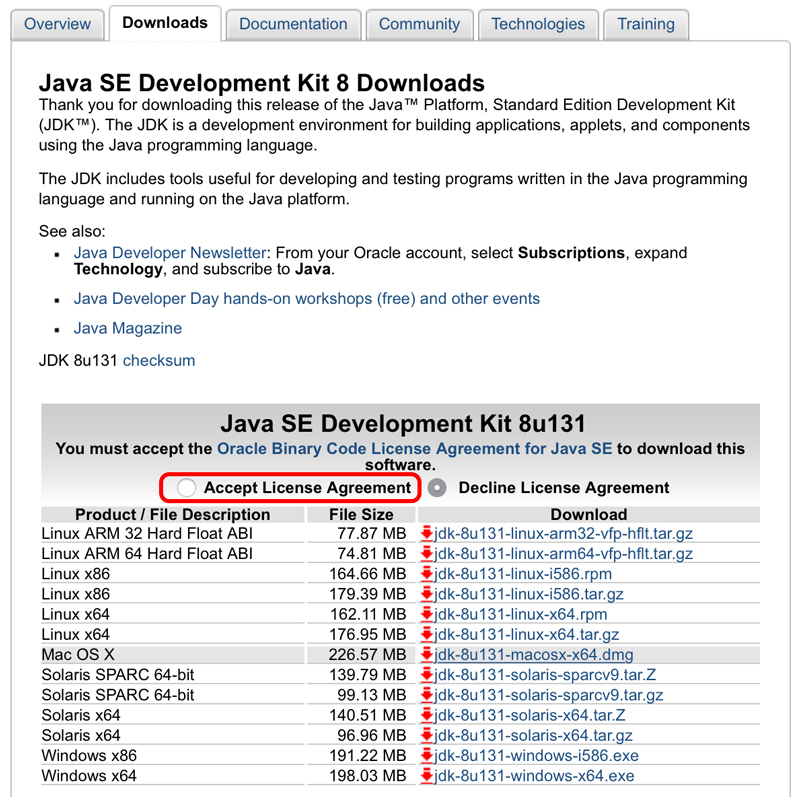Download jdk-8u131-windows-i586.exe file link

536,755
